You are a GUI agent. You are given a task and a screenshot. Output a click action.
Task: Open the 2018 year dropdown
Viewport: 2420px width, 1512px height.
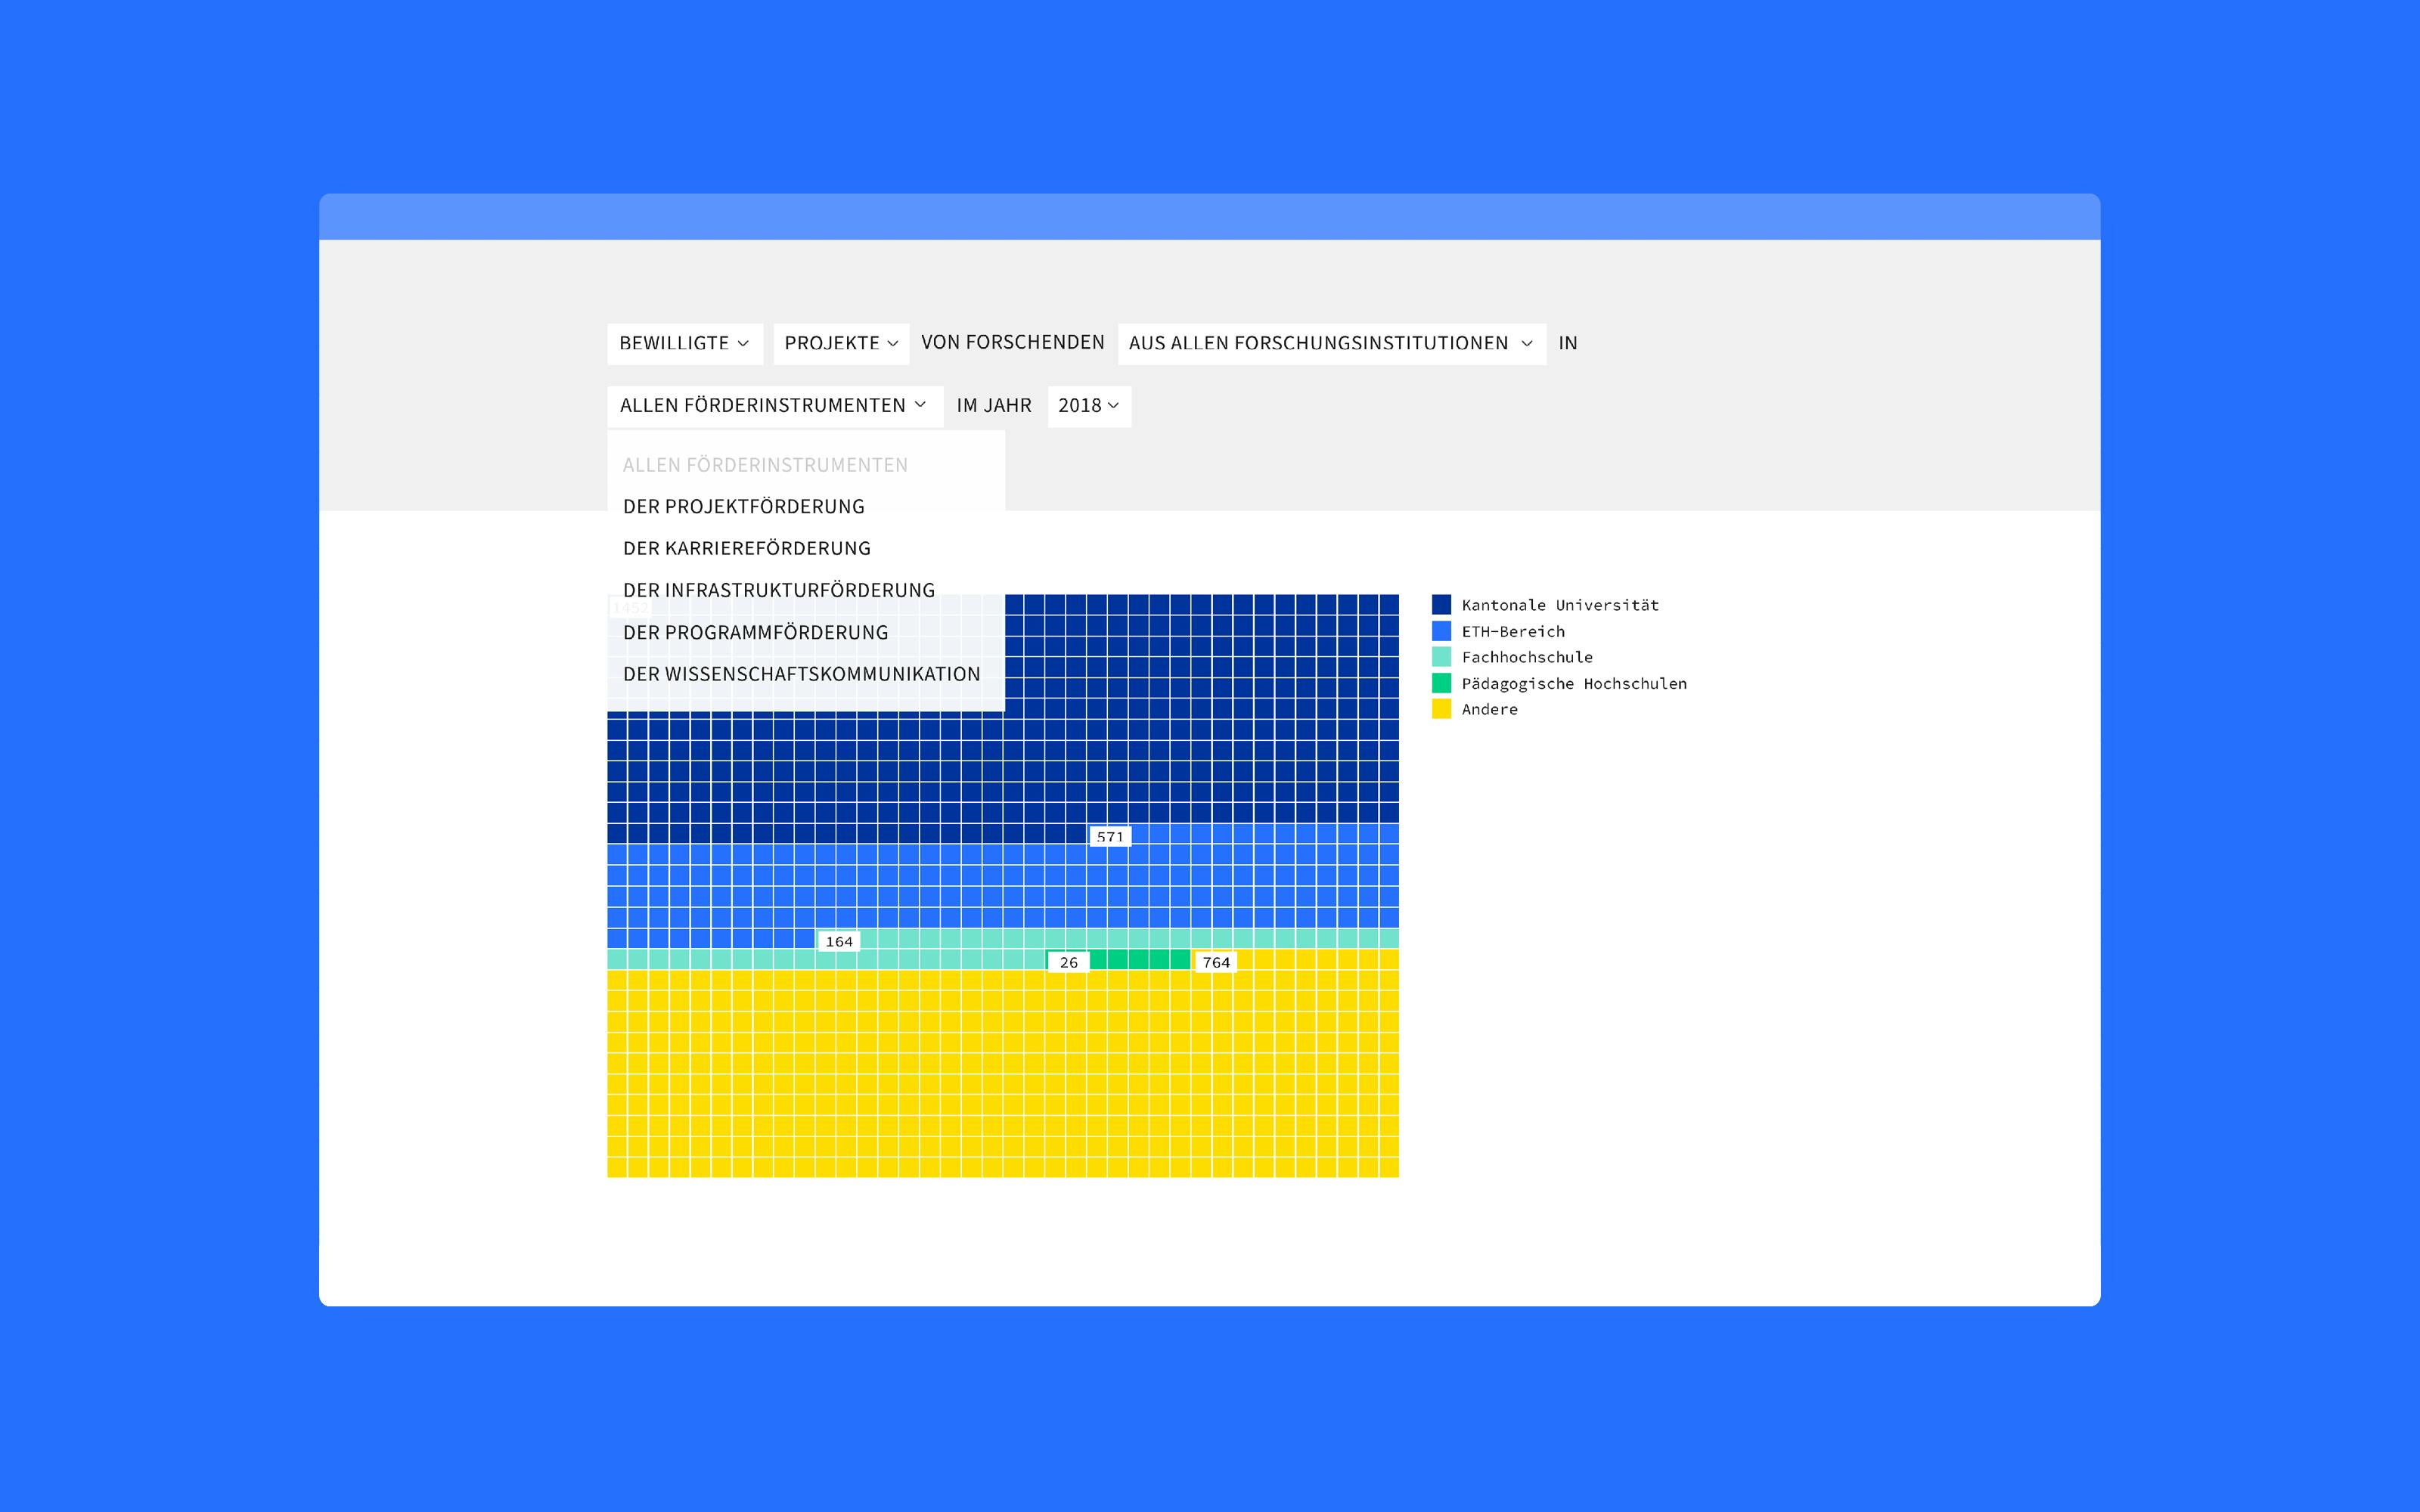[x=1089, y=406]
